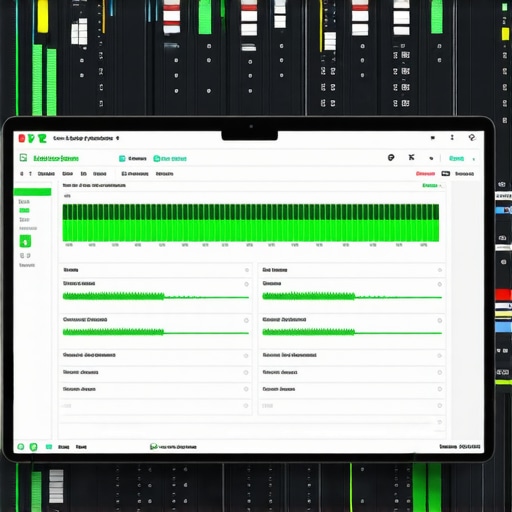512x512 pixels.
Task: Open the first word menu after the tiny icons
Action: [46, 174]
